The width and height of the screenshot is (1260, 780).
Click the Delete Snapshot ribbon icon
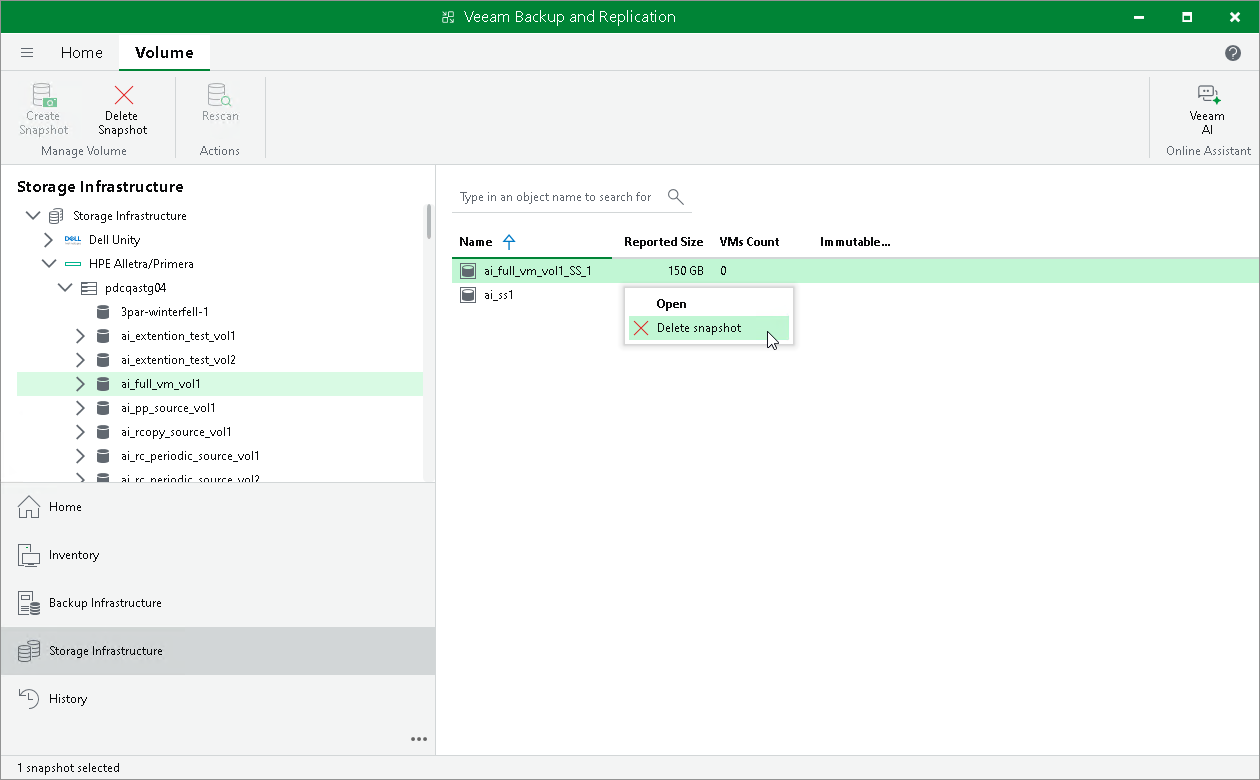(123, 95)
